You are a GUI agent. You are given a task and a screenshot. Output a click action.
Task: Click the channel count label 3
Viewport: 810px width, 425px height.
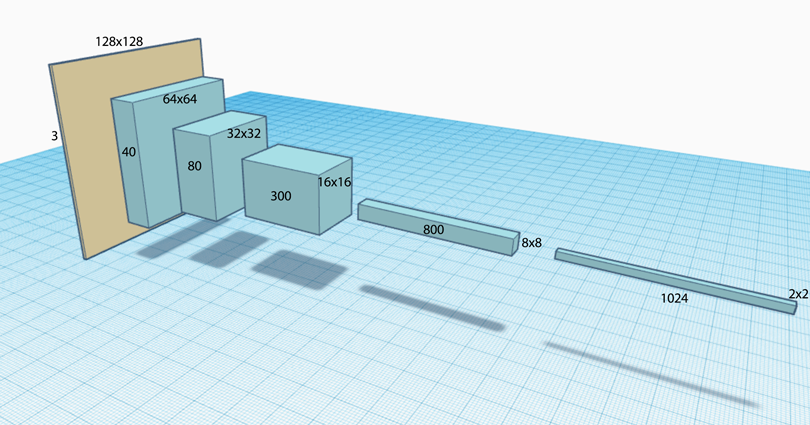point(54,136)
